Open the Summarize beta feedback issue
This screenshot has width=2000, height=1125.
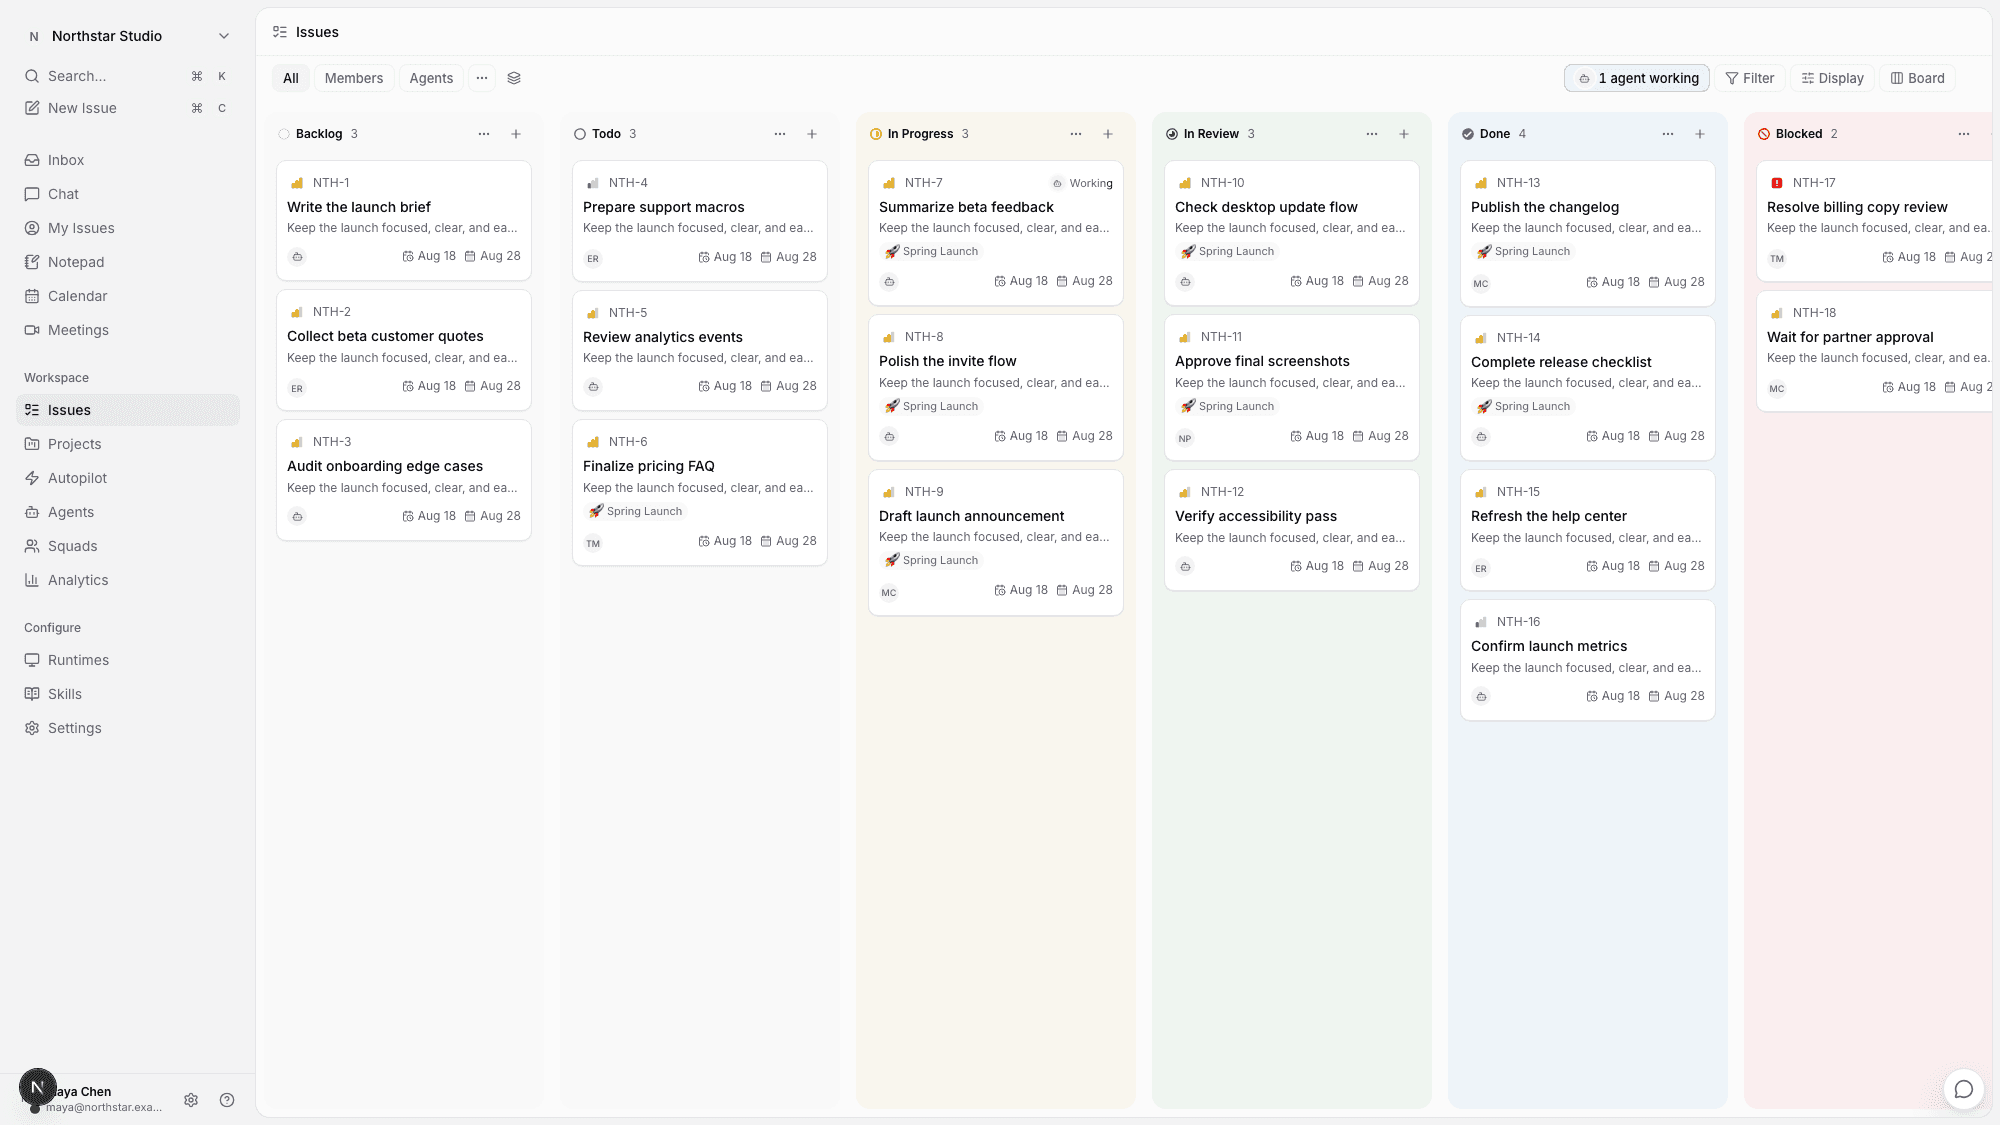pos(996,233)
